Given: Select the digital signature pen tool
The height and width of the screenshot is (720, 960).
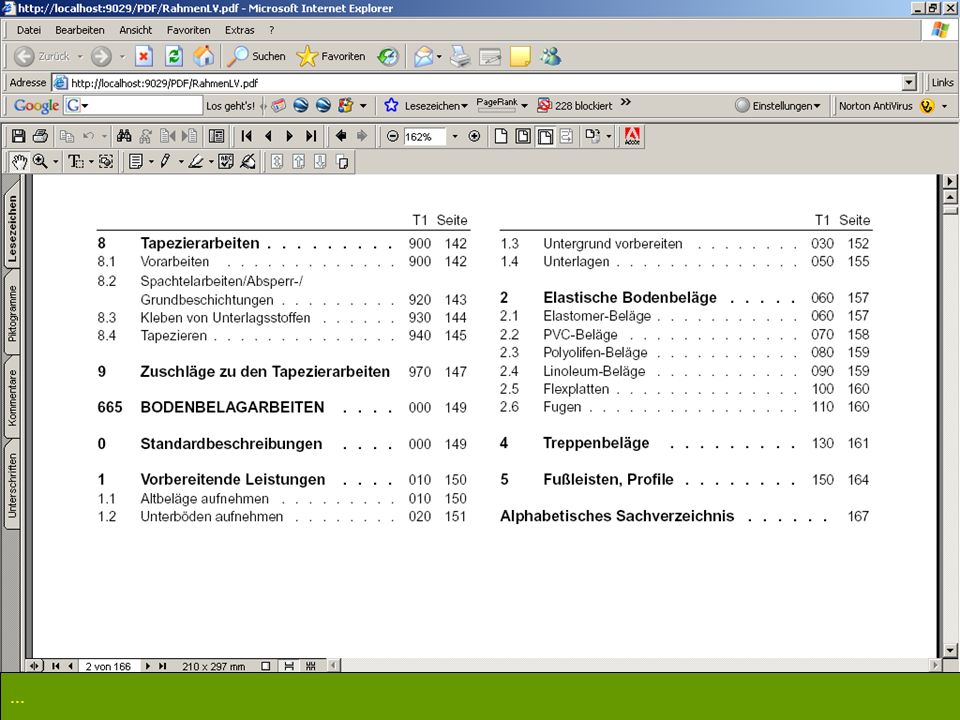Looking at the screenshot, I should pos(248,162).
